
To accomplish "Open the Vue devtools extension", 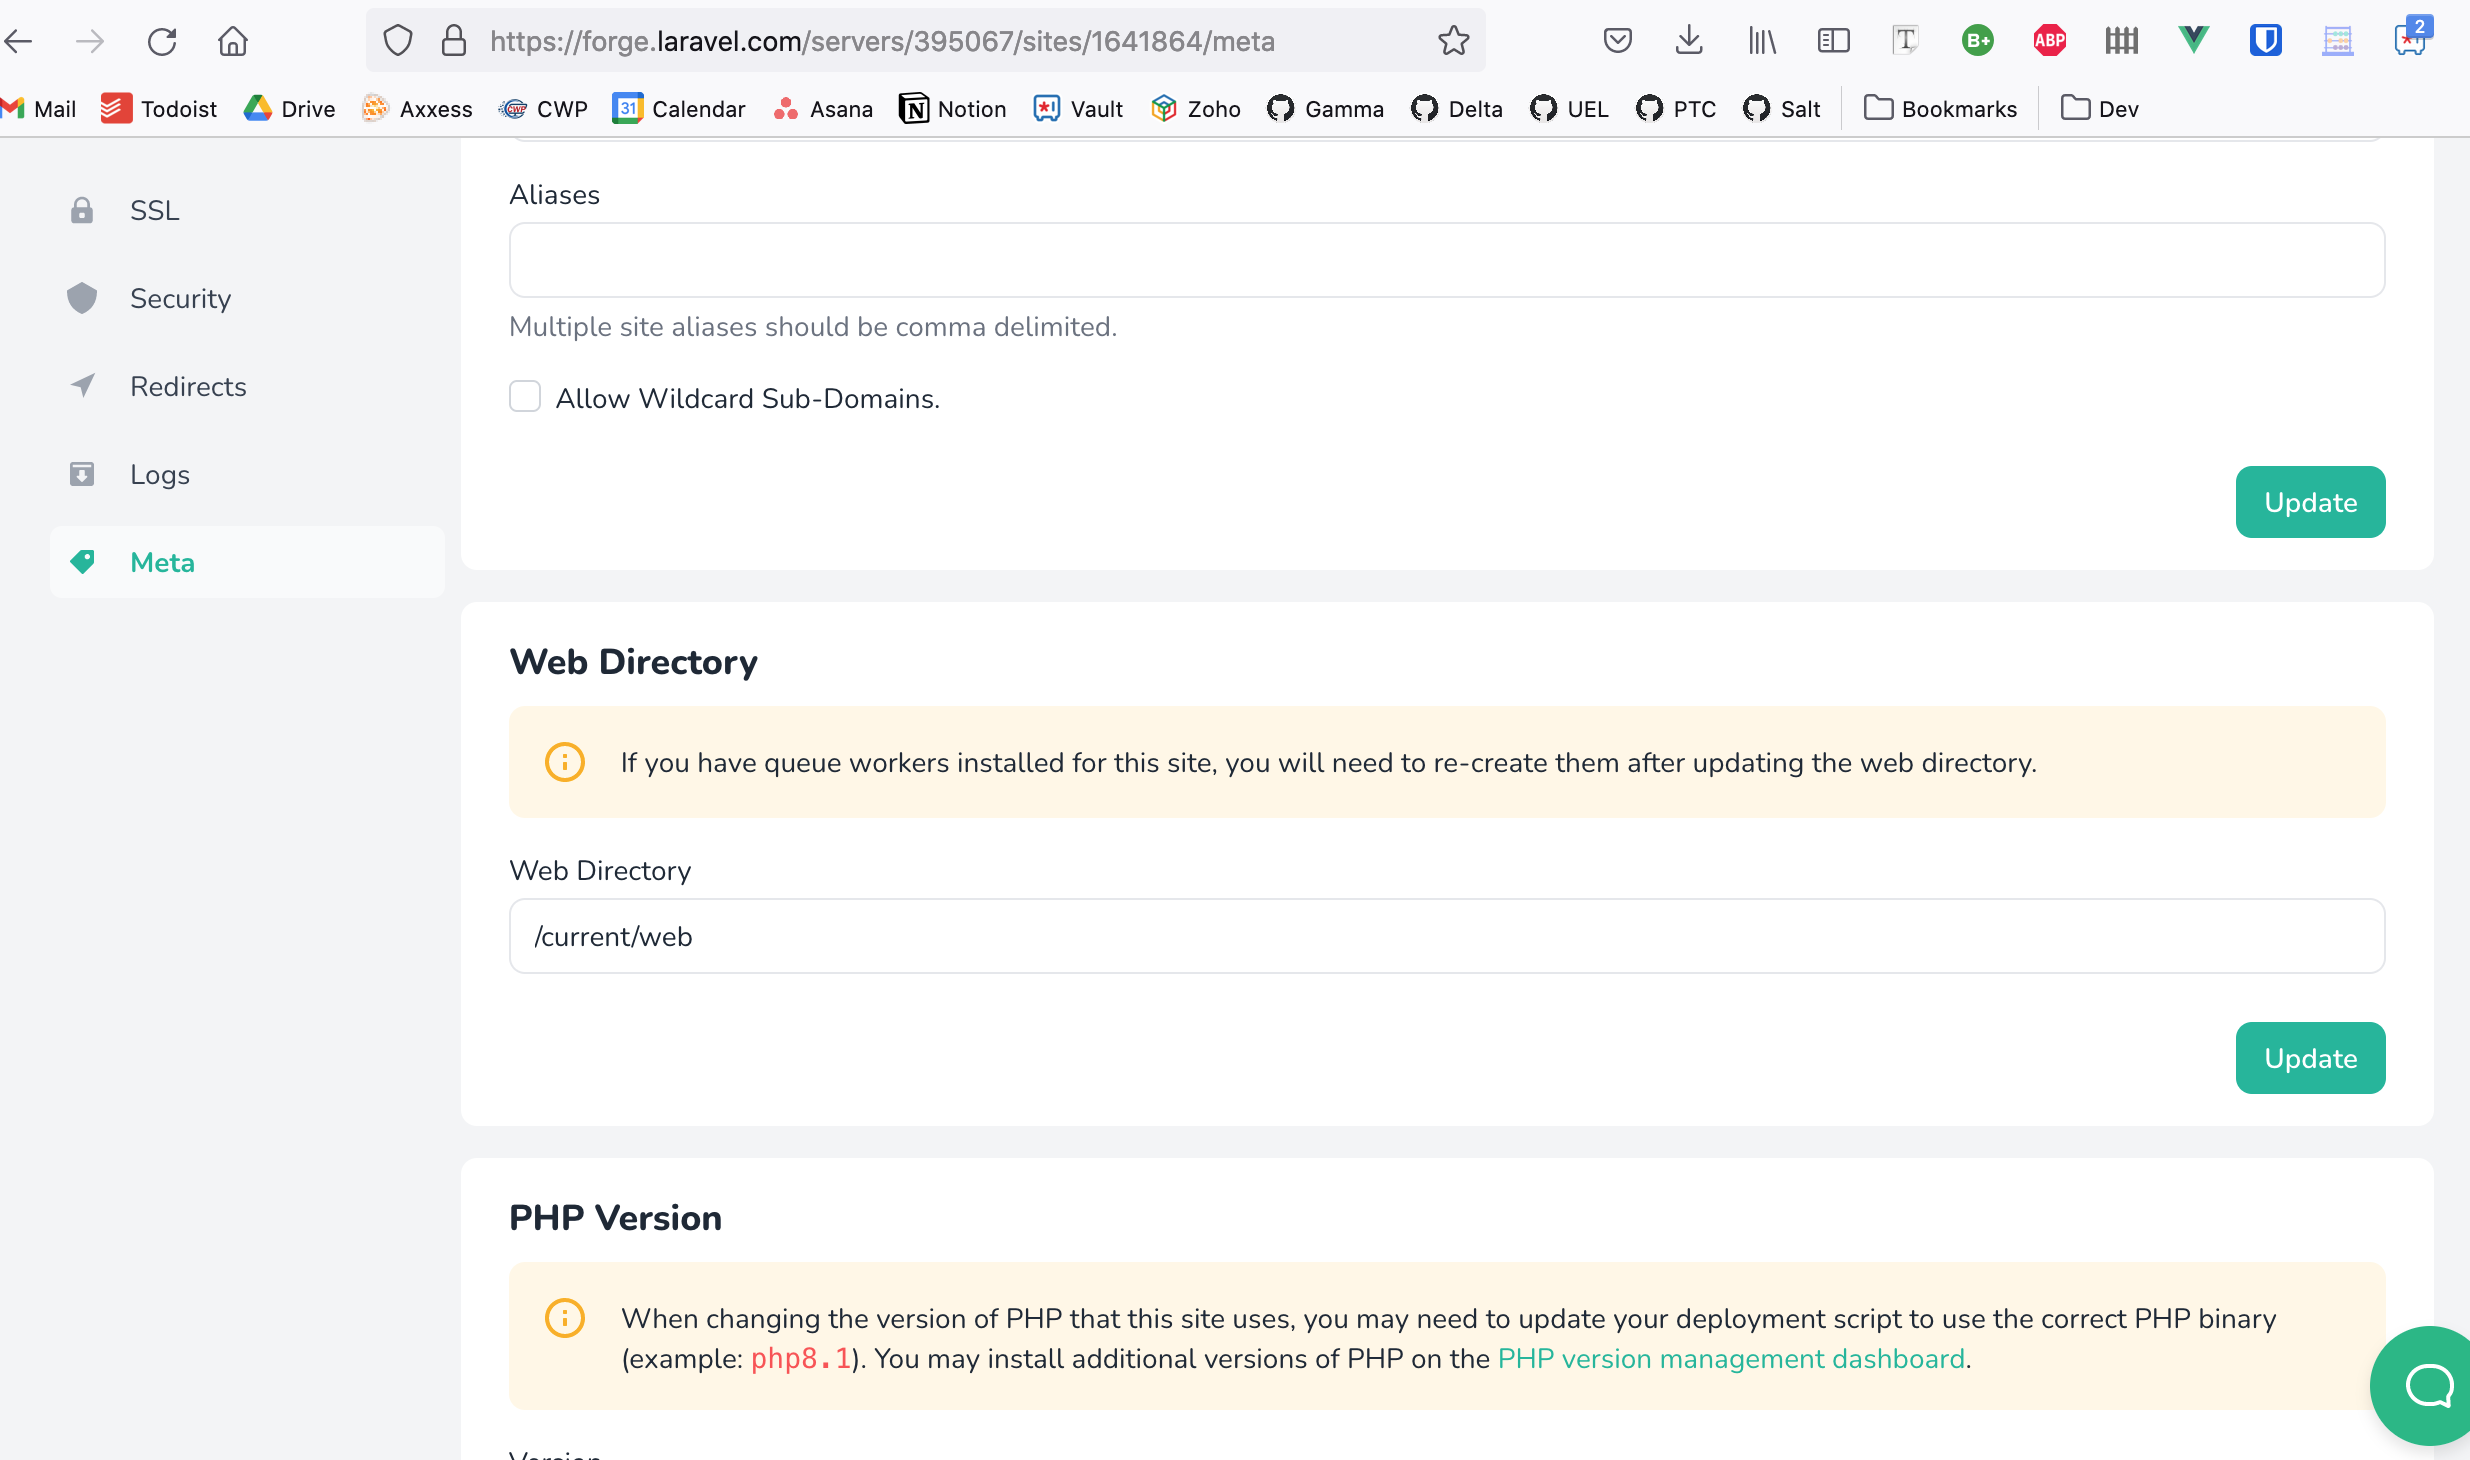I will point(2192,40).
